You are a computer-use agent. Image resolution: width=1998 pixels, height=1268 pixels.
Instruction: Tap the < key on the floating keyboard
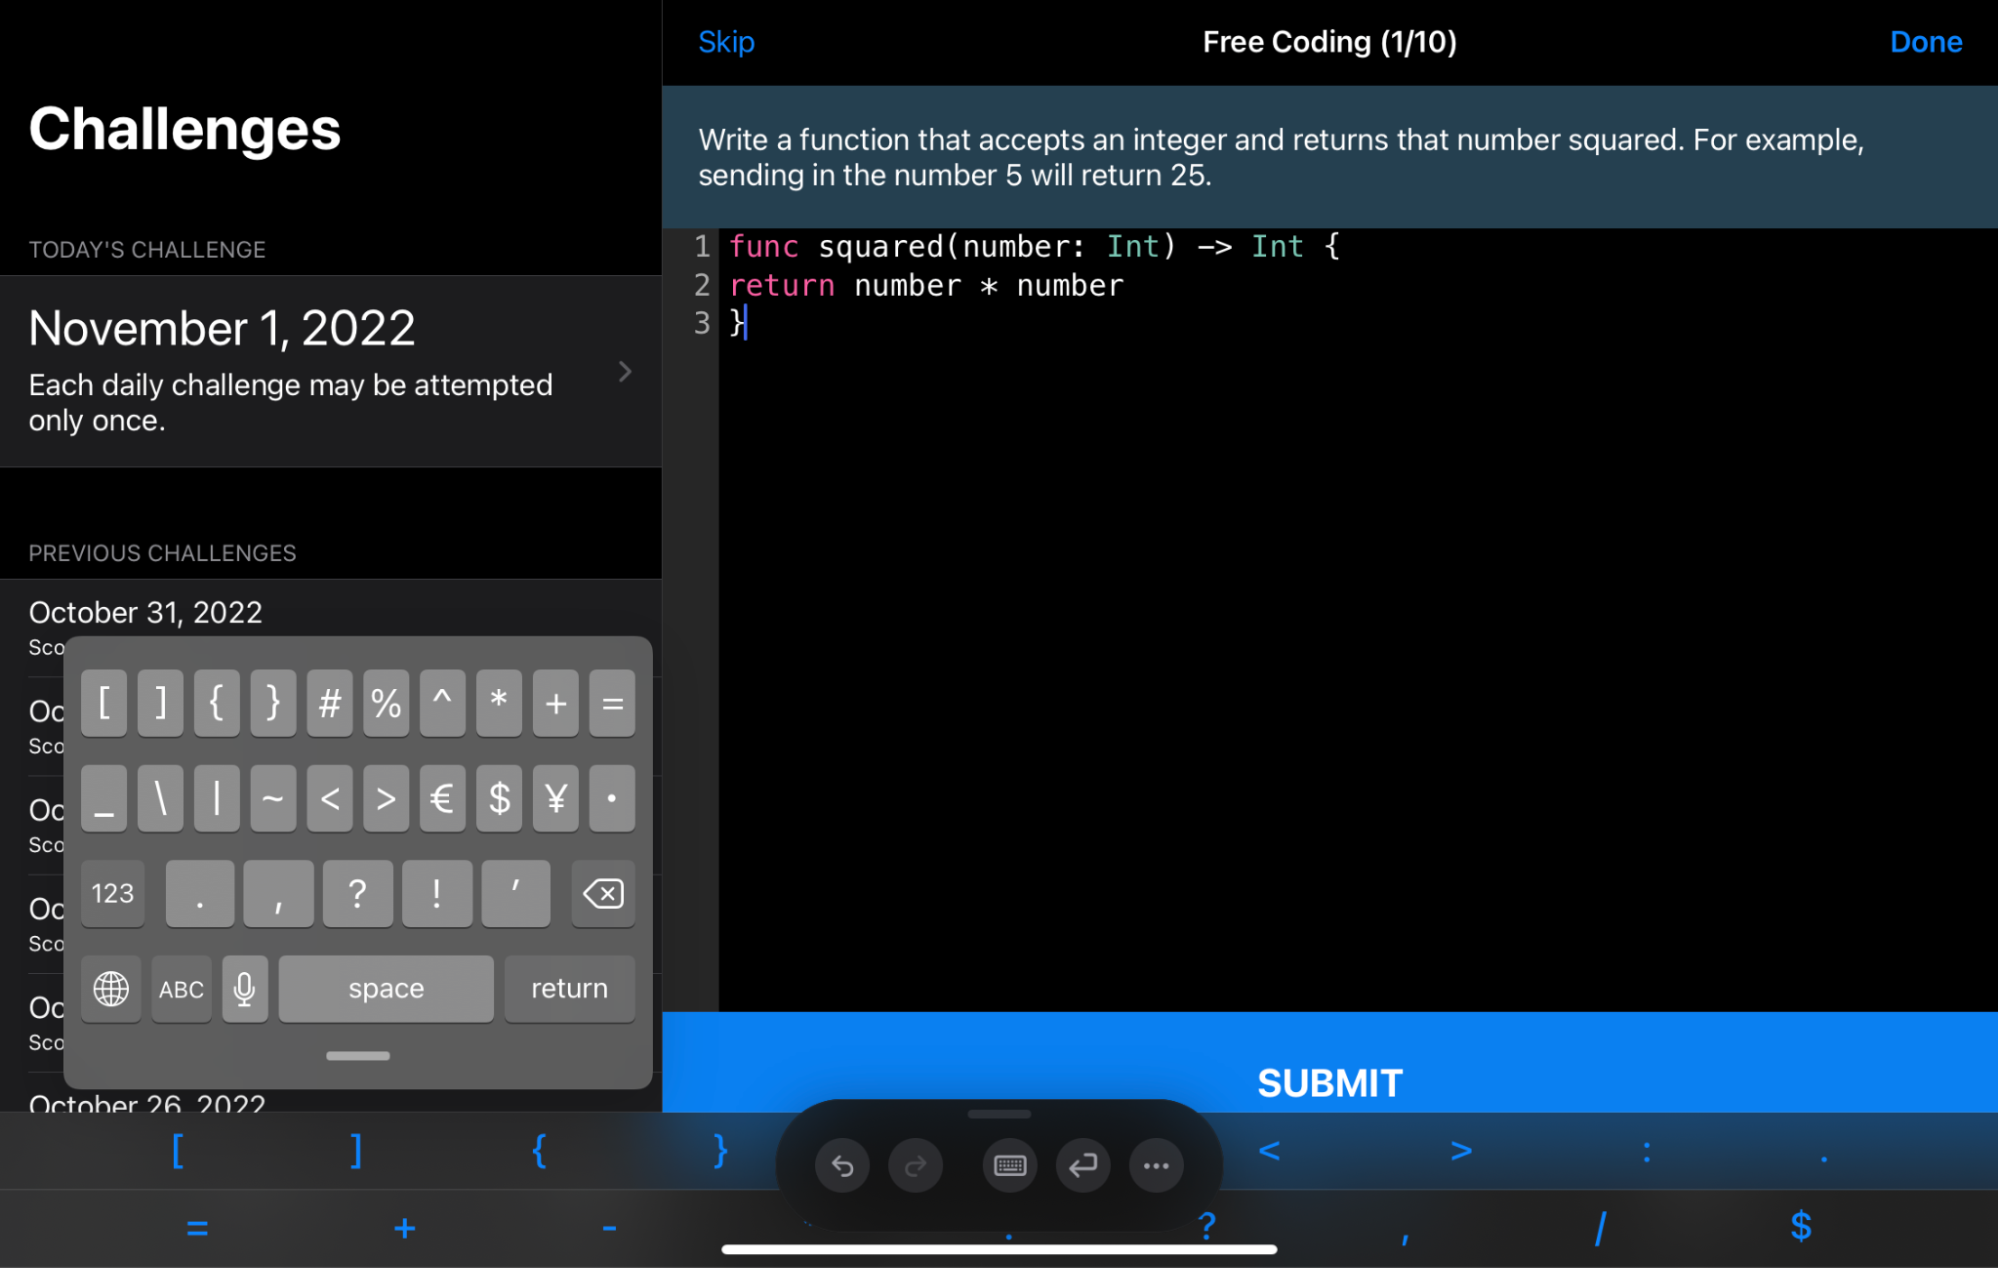[x=330, y=798]
